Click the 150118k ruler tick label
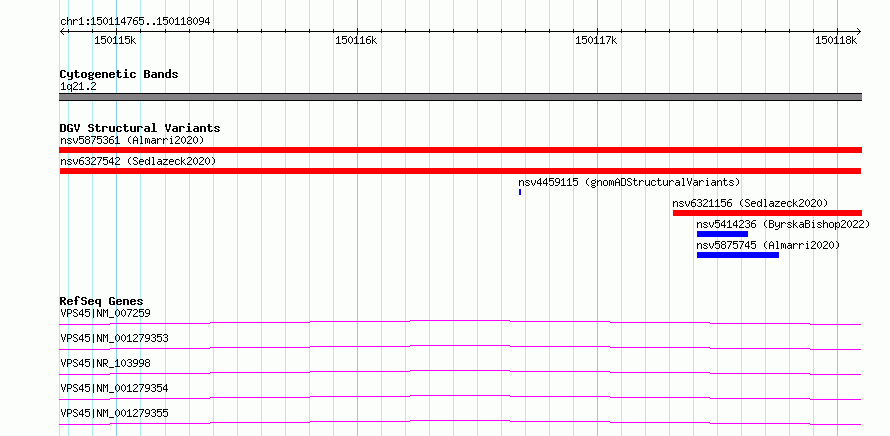 836,40
